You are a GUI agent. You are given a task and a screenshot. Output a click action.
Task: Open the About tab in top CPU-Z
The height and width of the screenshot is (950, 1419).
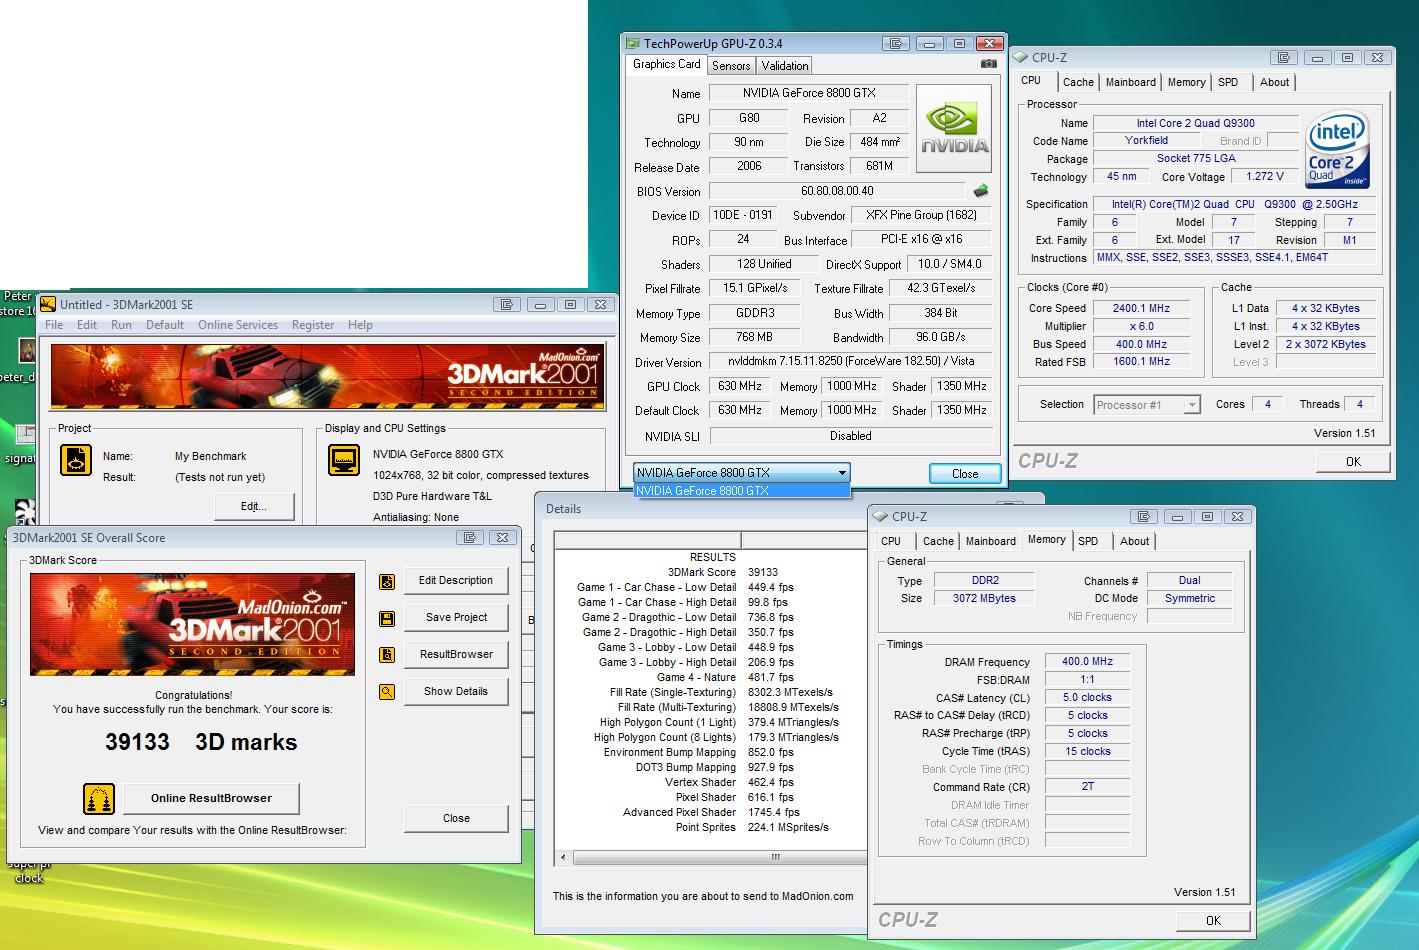1274,82
